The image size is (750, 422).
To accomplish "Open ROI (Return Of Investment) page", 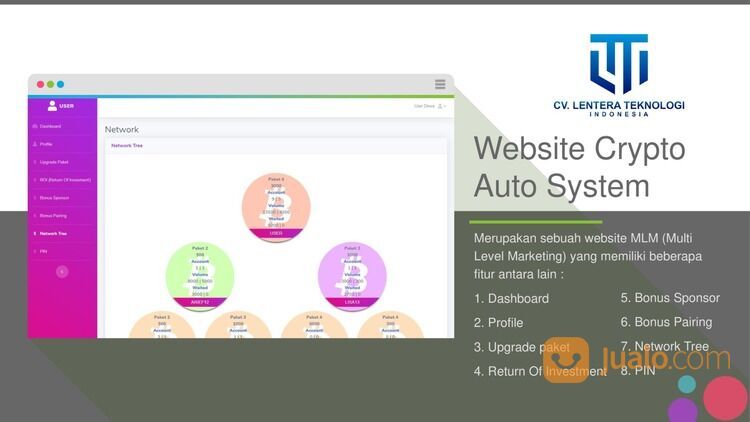I will tap(65, 180).
